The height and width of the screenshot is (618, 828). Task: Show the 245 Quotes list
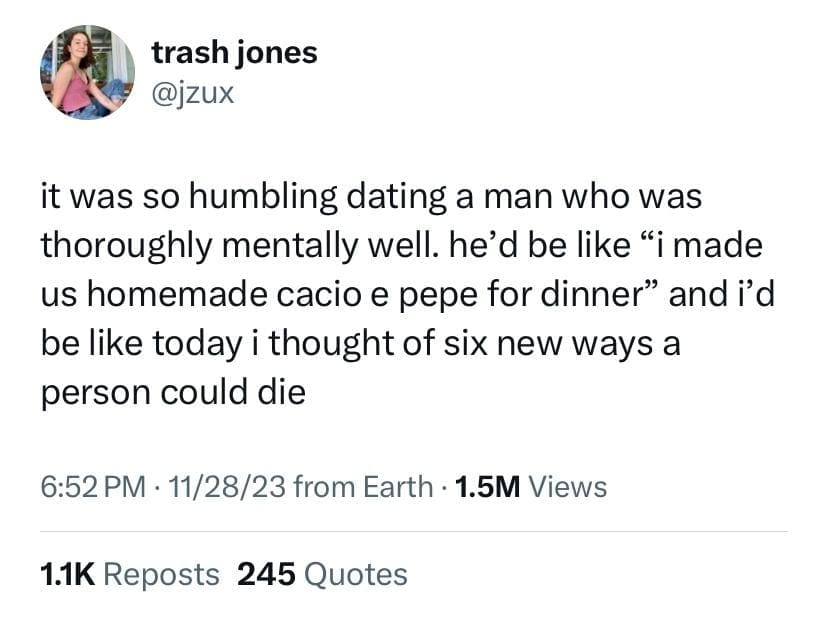point(323,574)
